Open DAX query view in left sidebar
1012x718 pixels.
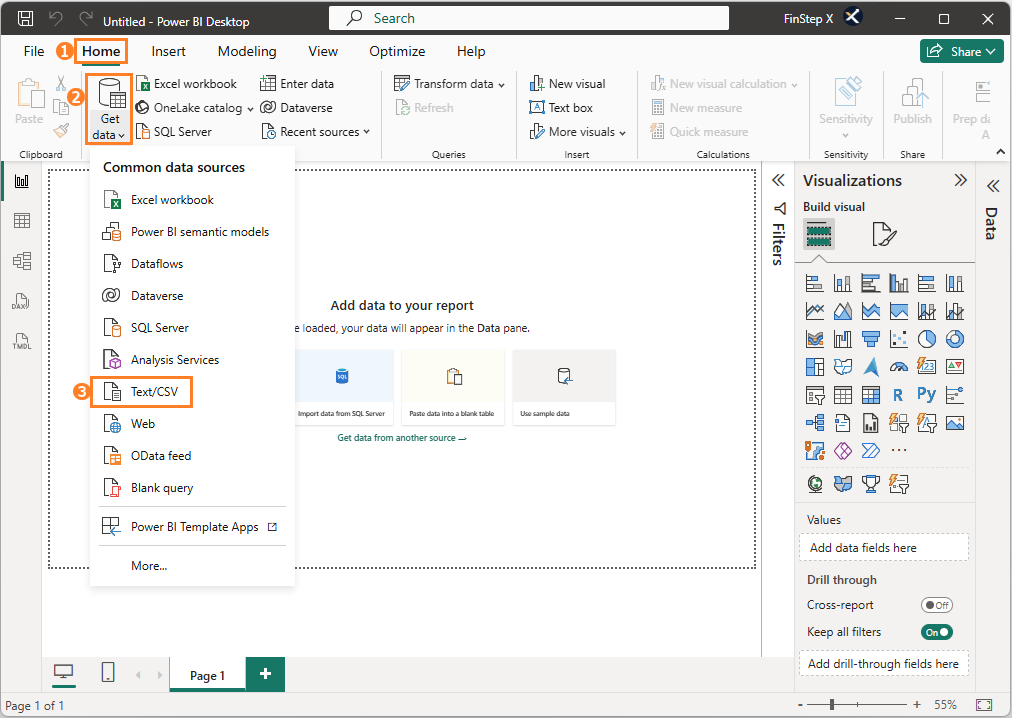21,301
